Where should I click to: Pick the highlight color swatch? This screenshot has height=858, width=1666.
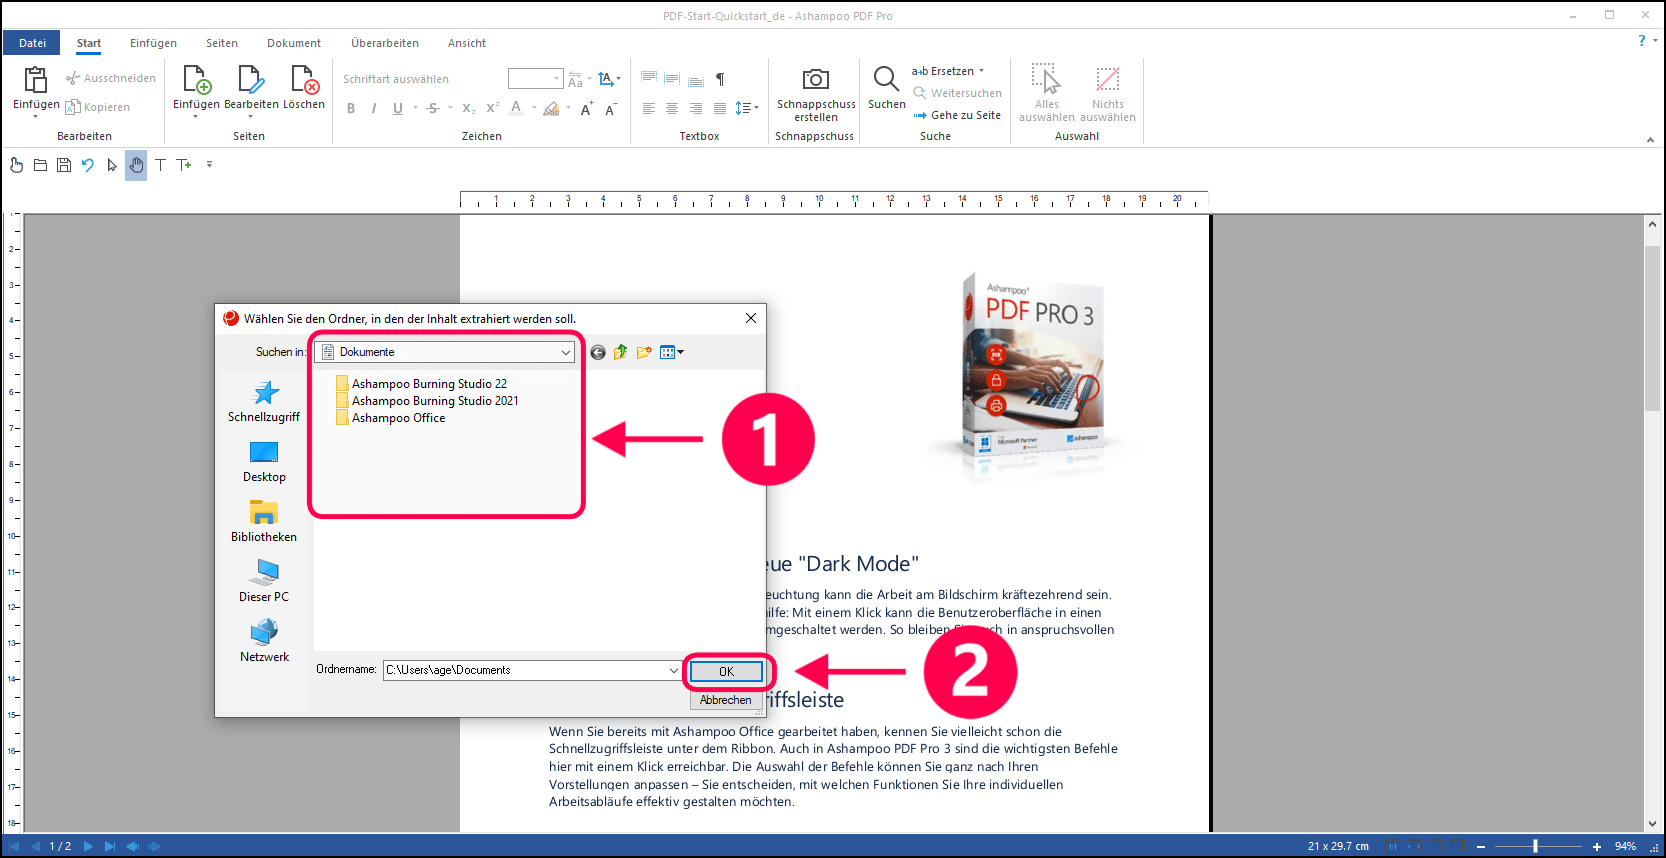551,108
